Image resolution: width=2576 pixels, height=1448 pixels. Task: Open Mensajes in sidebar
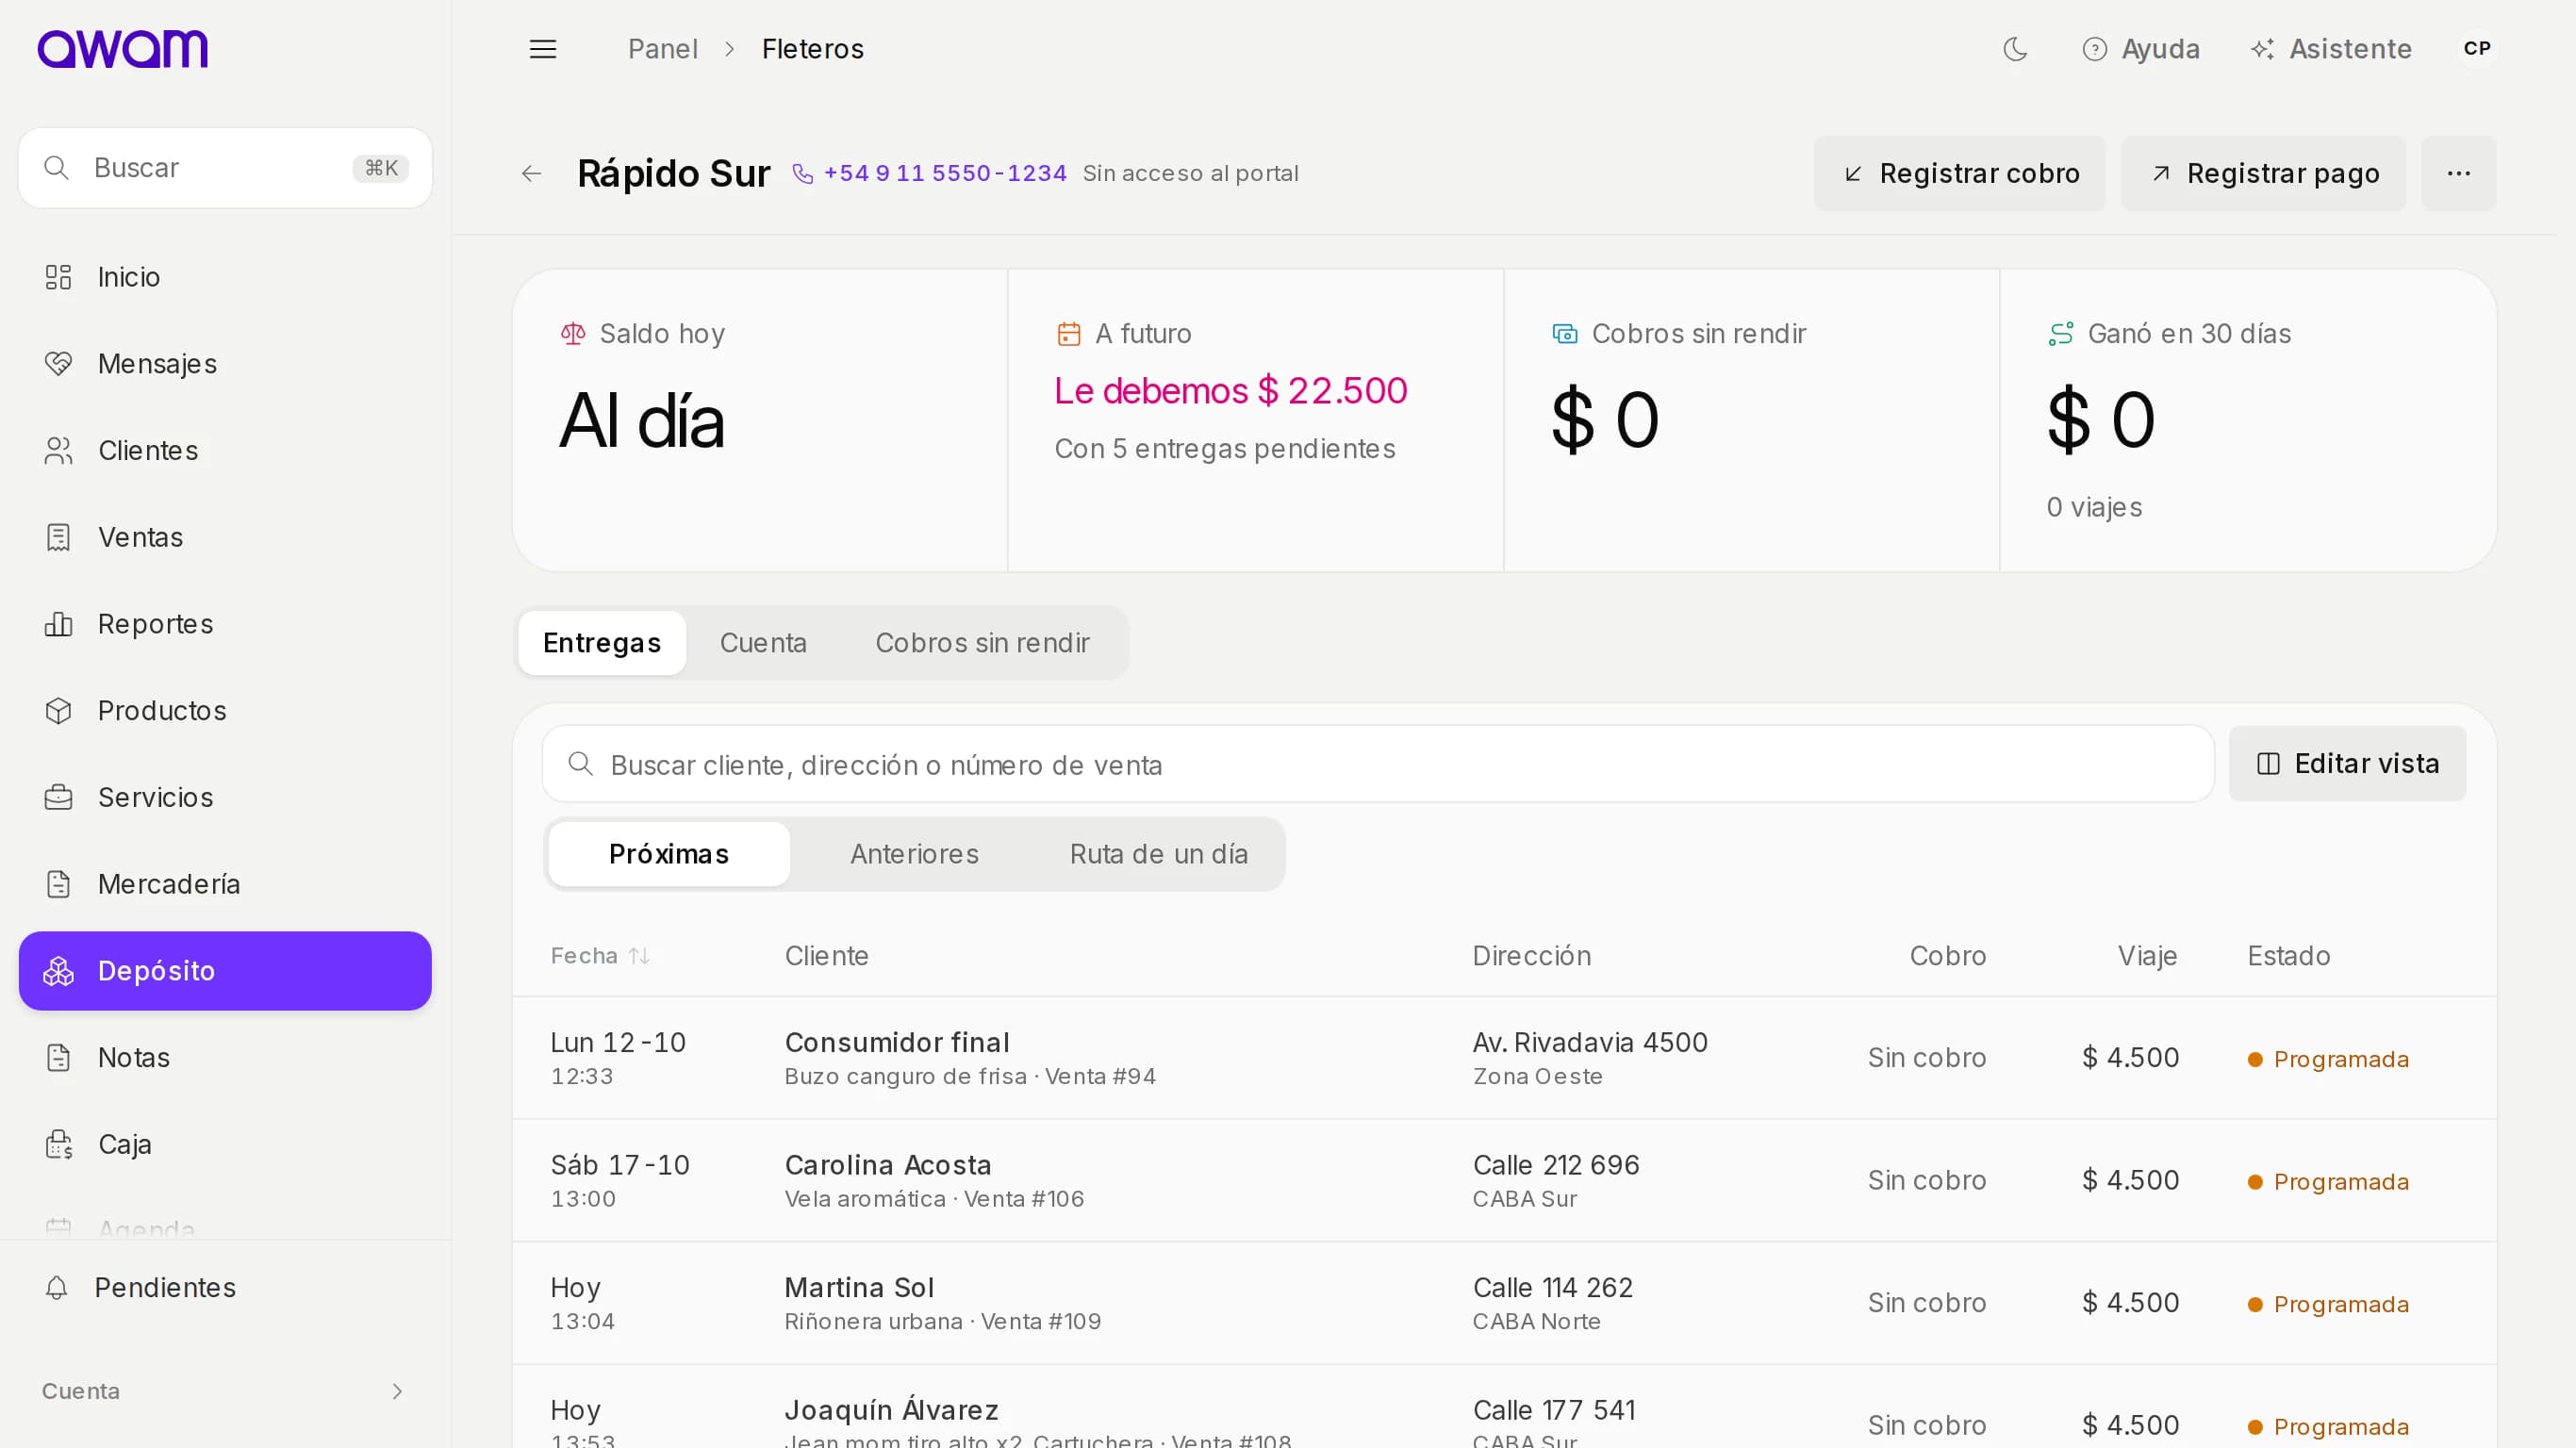[x=225, y=364]
